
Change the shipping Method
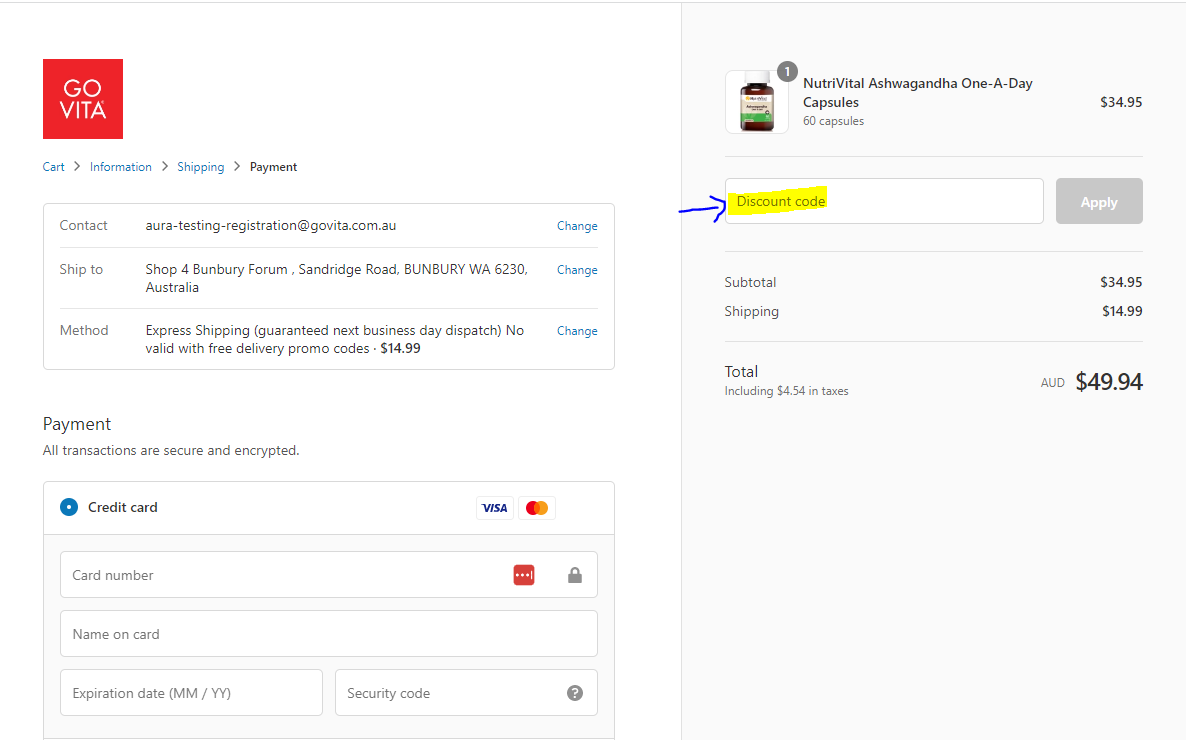[x=577, y=331]
